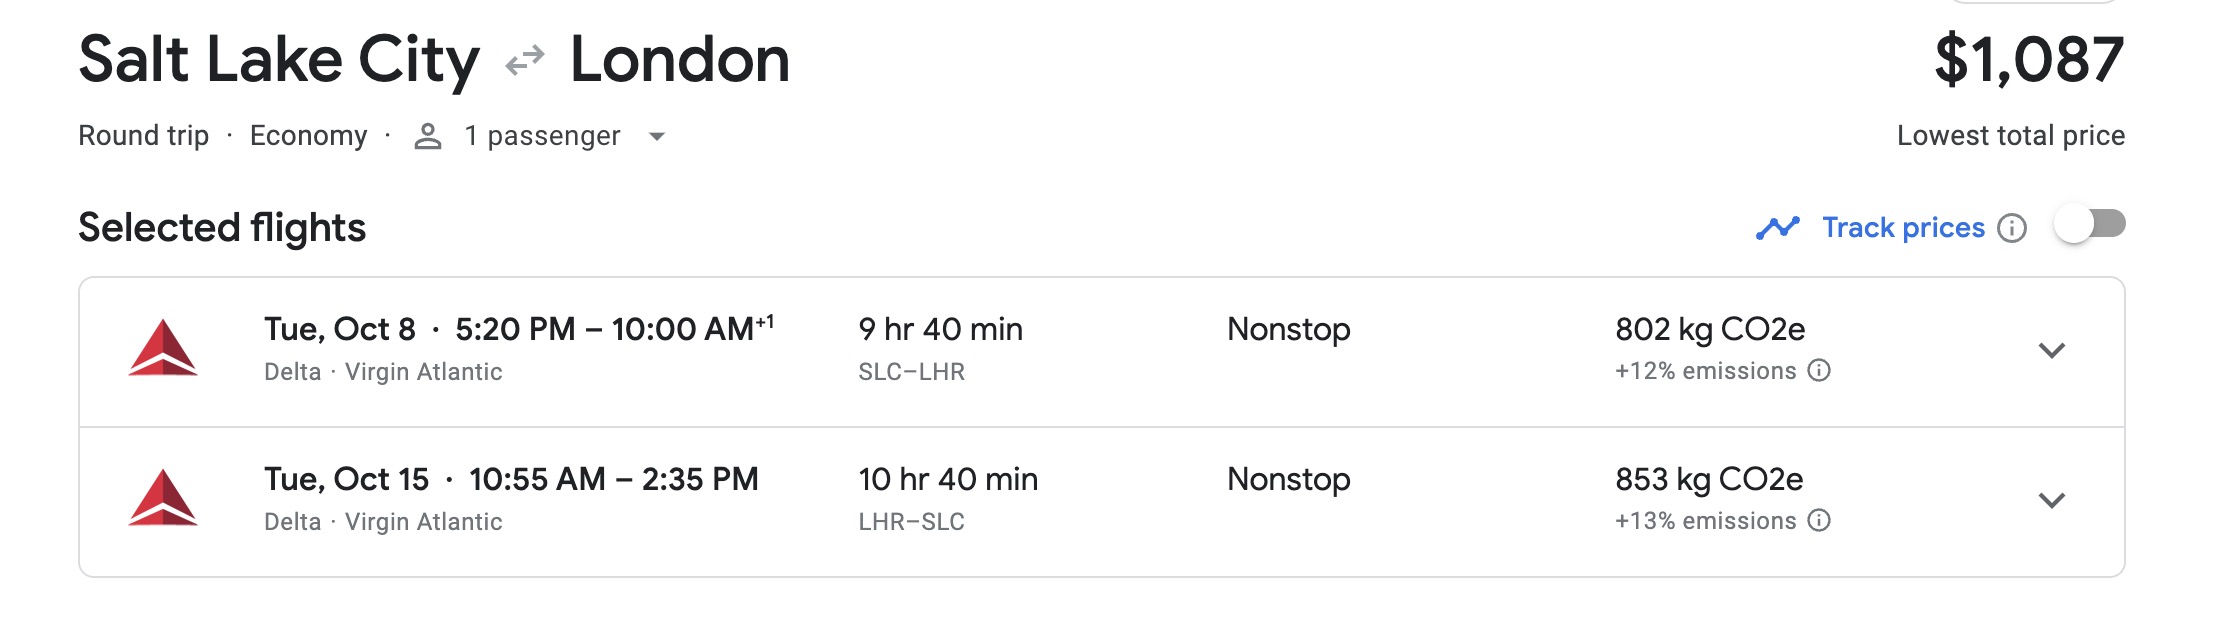The image size is (2230, 630).
Task: Click the Salt Lake City heading
Action: point(279,60)
